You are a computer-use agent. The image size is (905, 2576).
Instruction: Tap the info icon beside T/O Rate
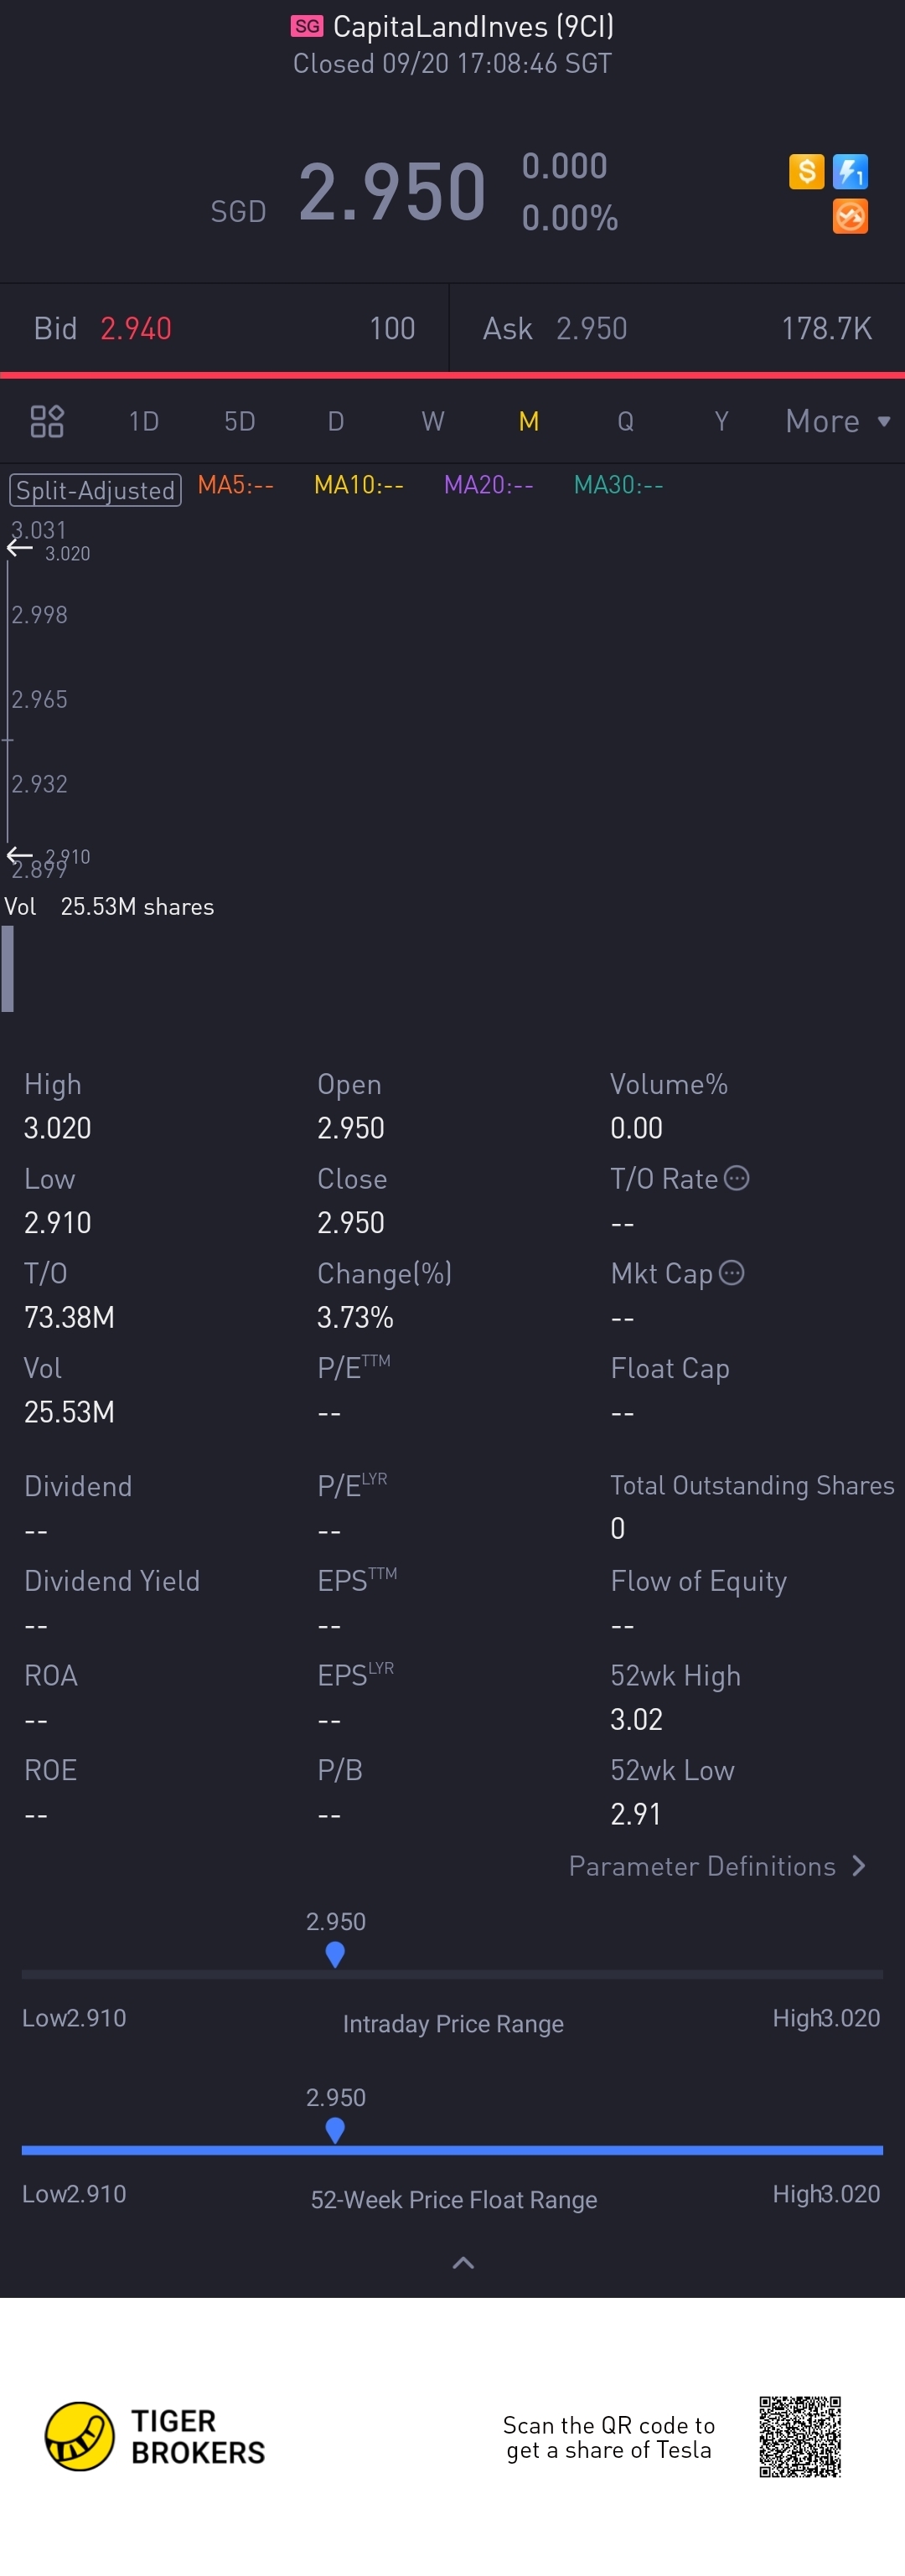736,1178
